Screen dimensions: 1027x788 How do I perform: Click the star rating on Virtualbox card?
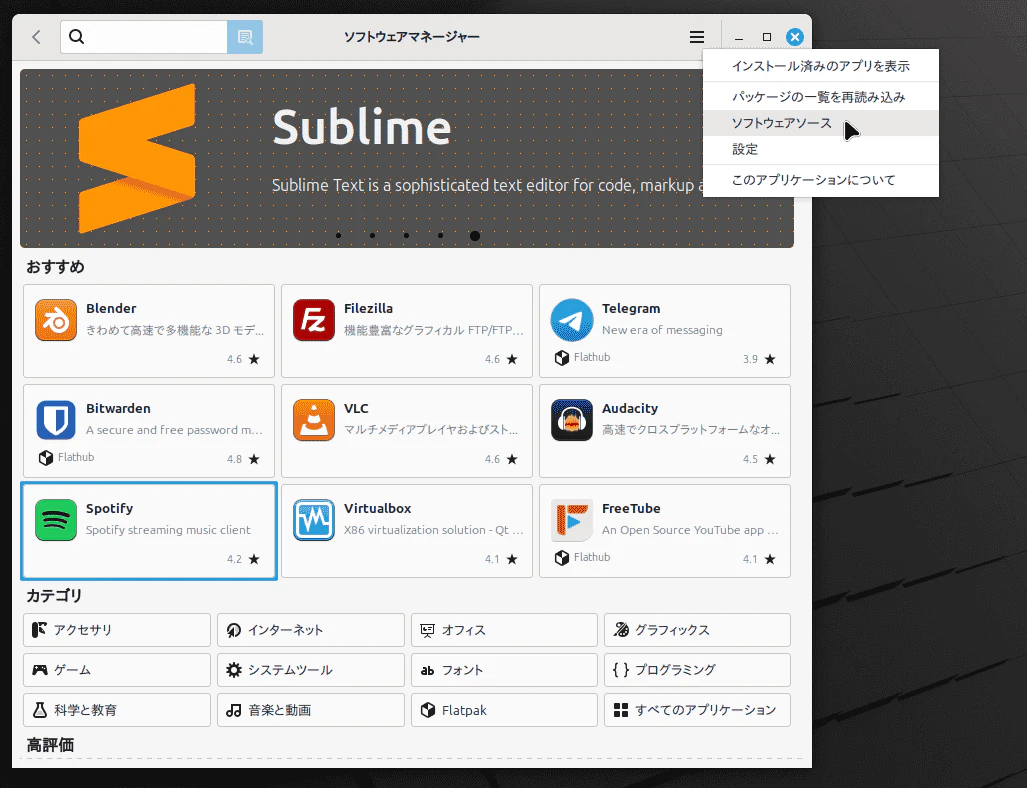502,559
